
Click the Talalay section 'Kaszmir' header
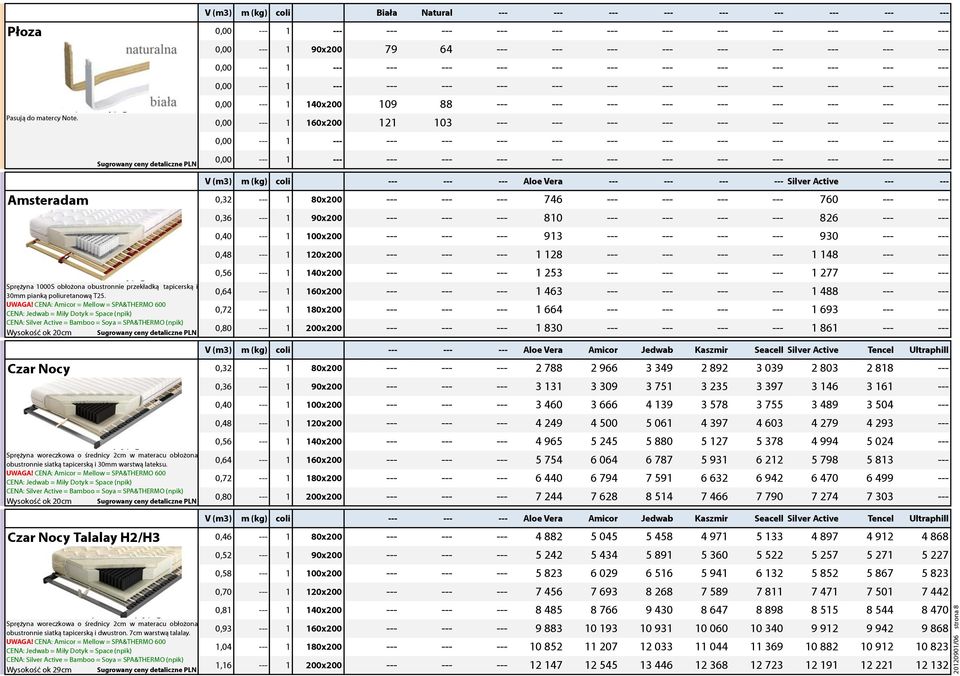[711, 518]
